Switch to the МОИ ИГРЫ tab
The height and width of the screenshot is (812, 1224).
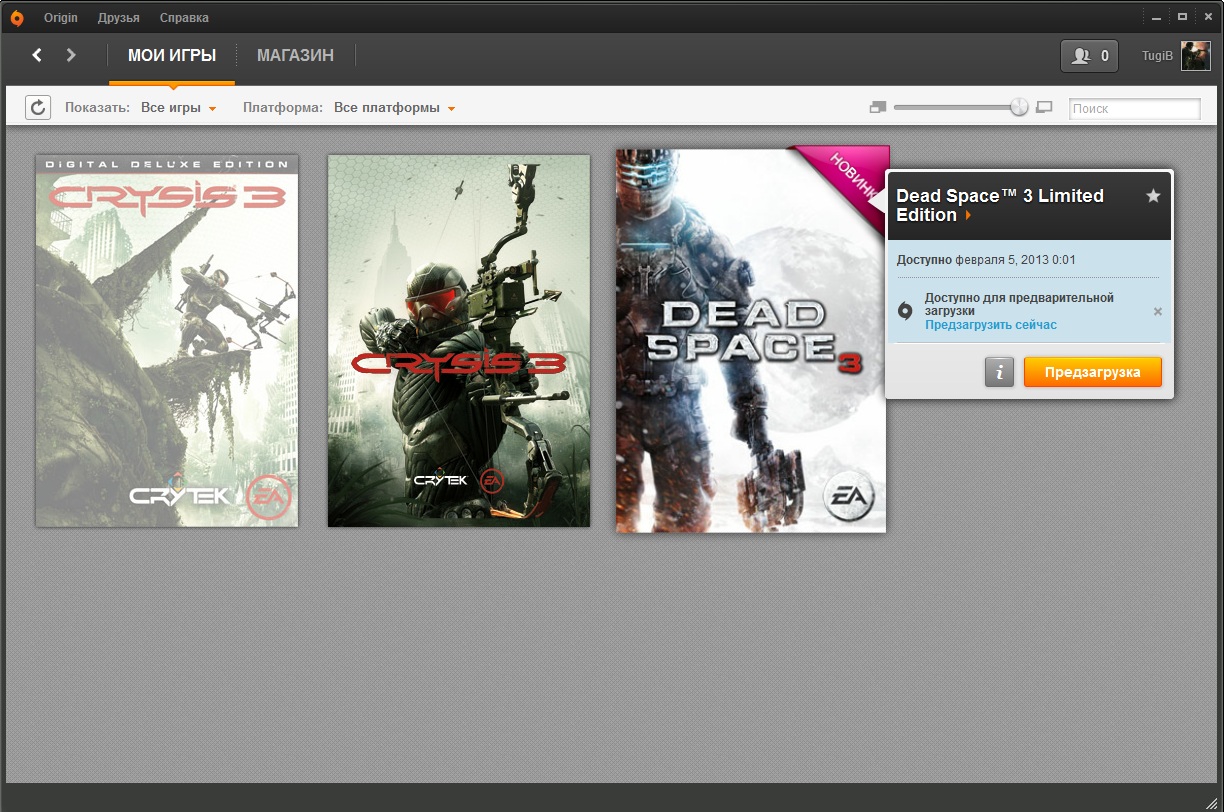(172, 56)
